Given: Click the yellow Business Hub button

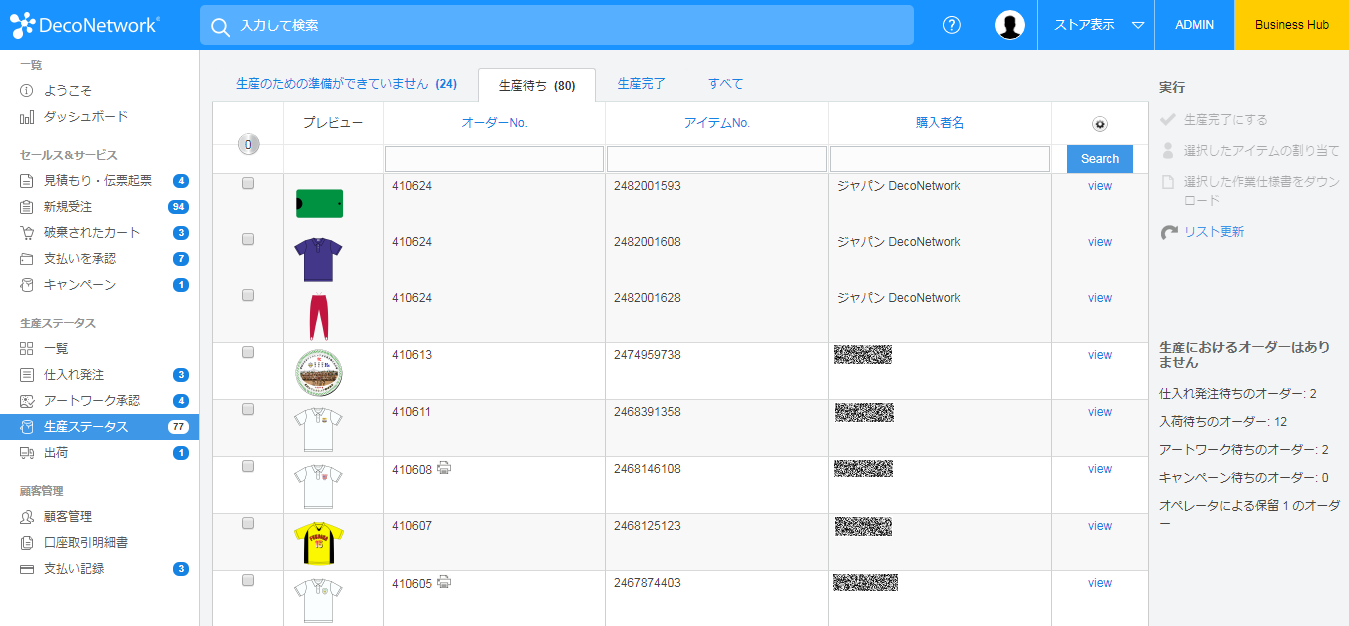Looking at the screenshot, I should pyautogui.click(x=1291, y=25).
